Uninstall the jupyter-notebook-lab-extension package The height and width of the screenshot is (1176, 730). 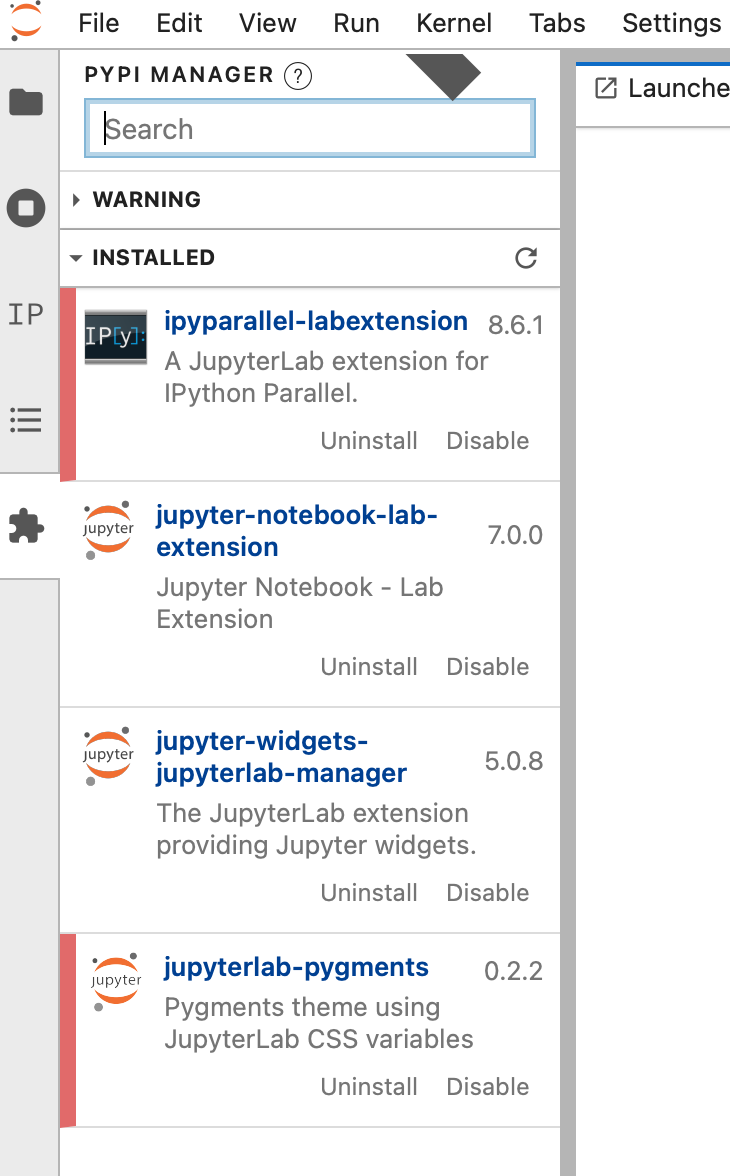pos(369,666)
